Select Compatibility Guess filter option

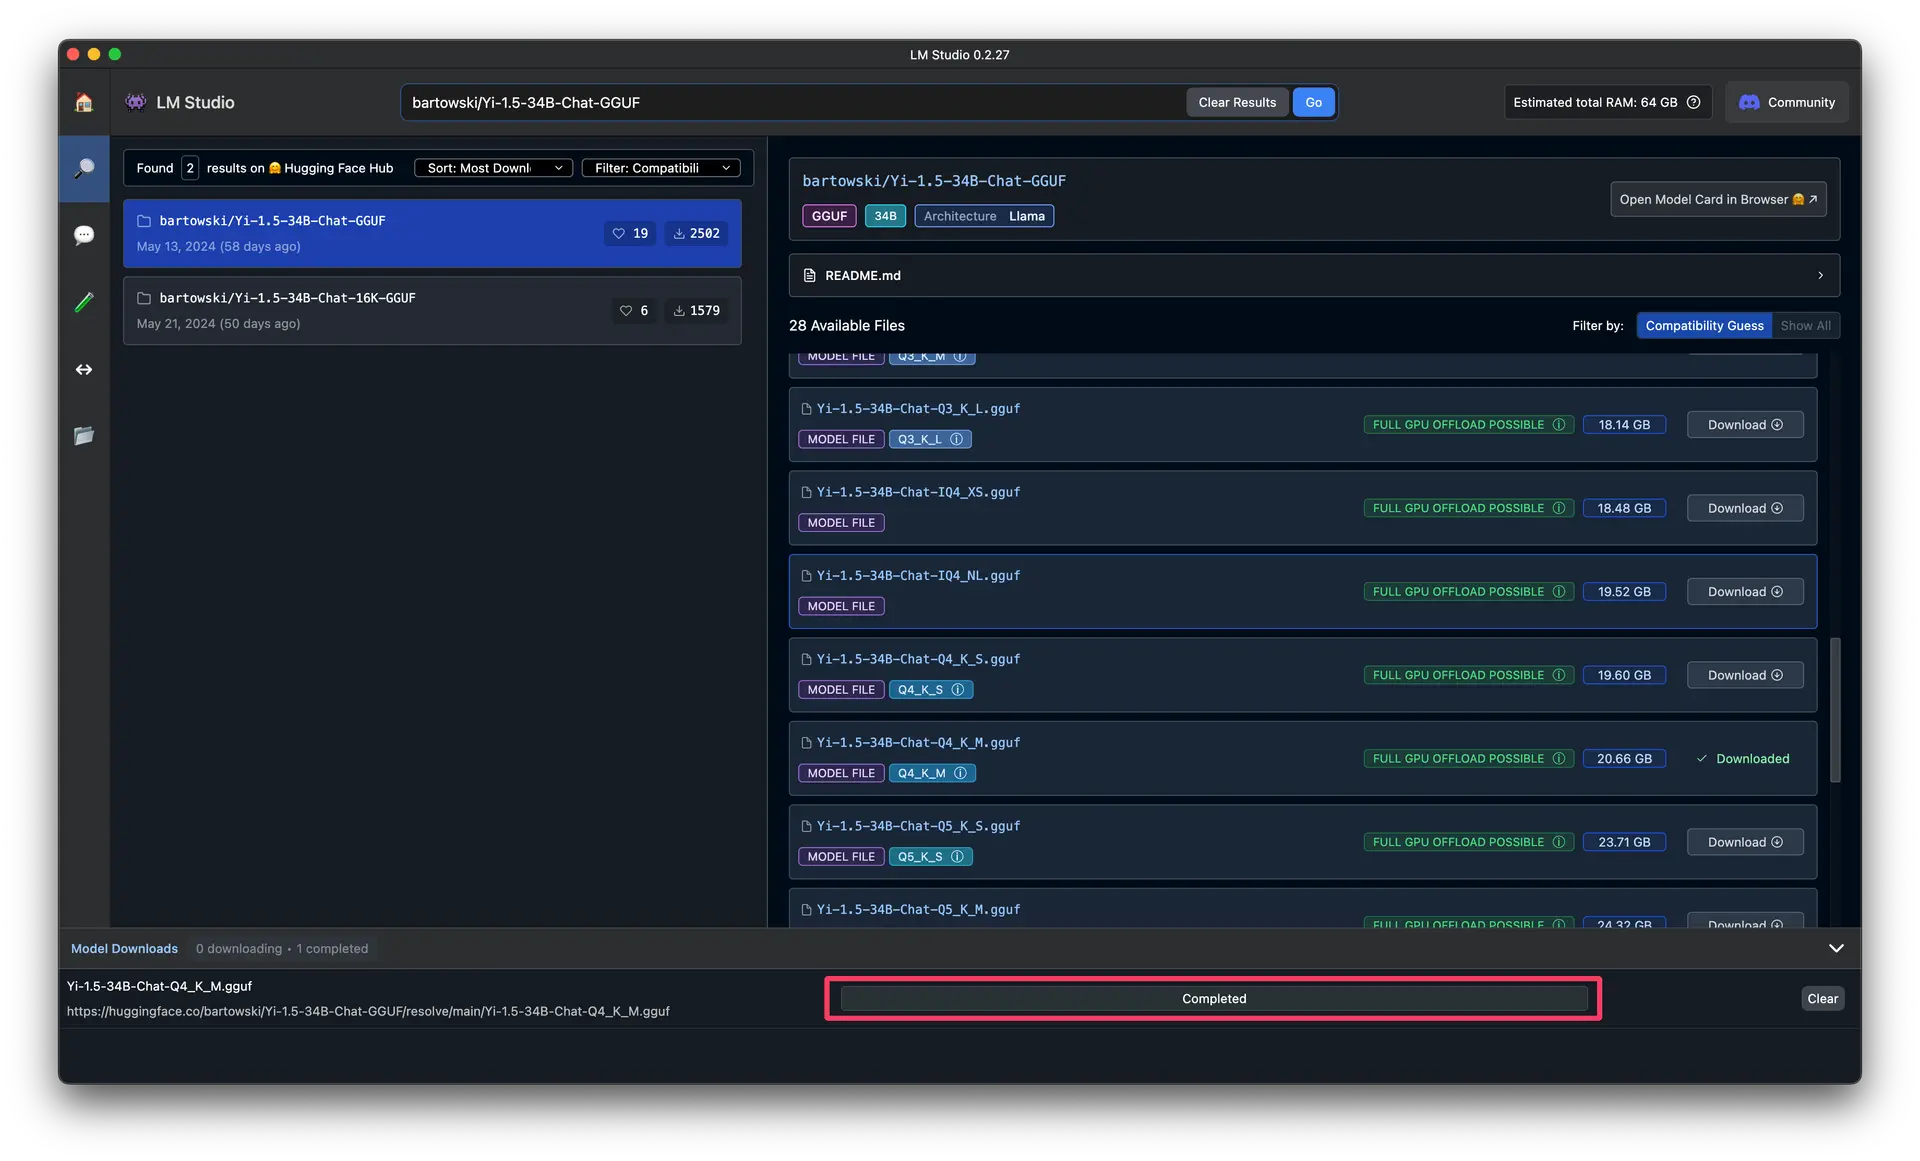[x=1704, y=326]
